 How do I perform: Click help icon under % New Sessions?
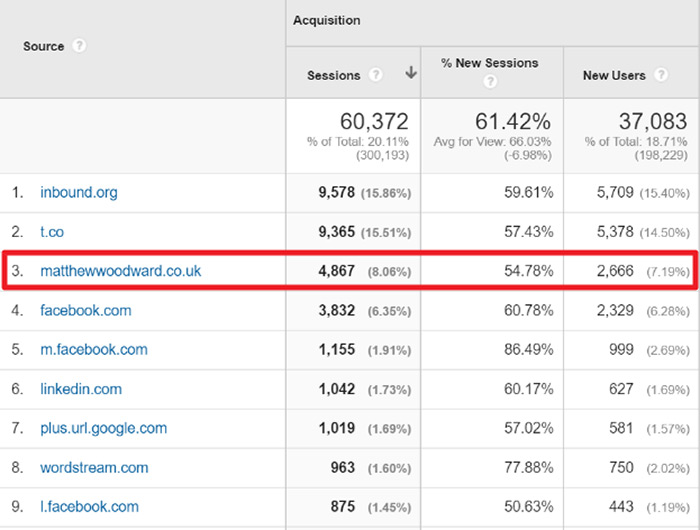[490, 82]
